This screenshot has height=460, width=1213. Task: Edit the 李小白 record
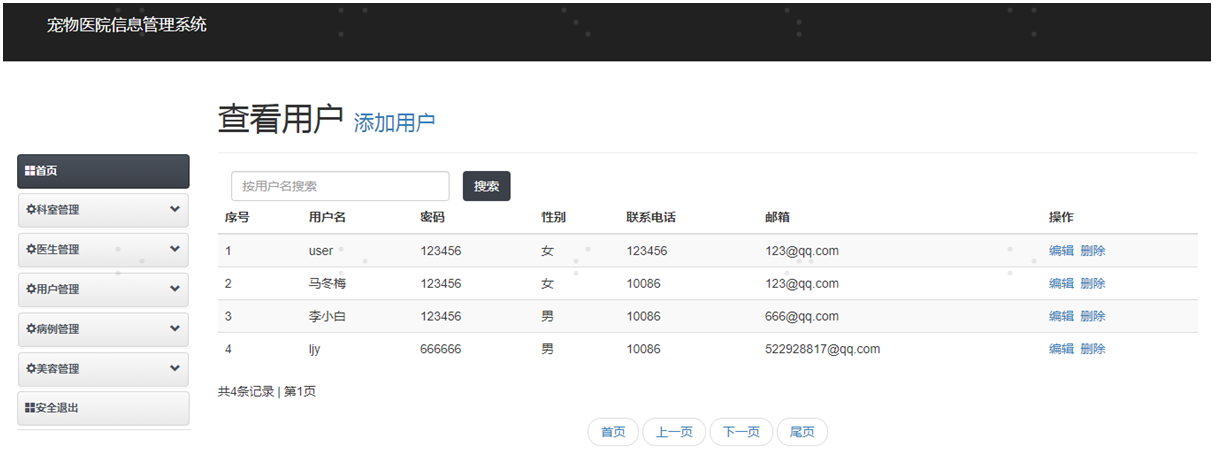pos(1061,316)
